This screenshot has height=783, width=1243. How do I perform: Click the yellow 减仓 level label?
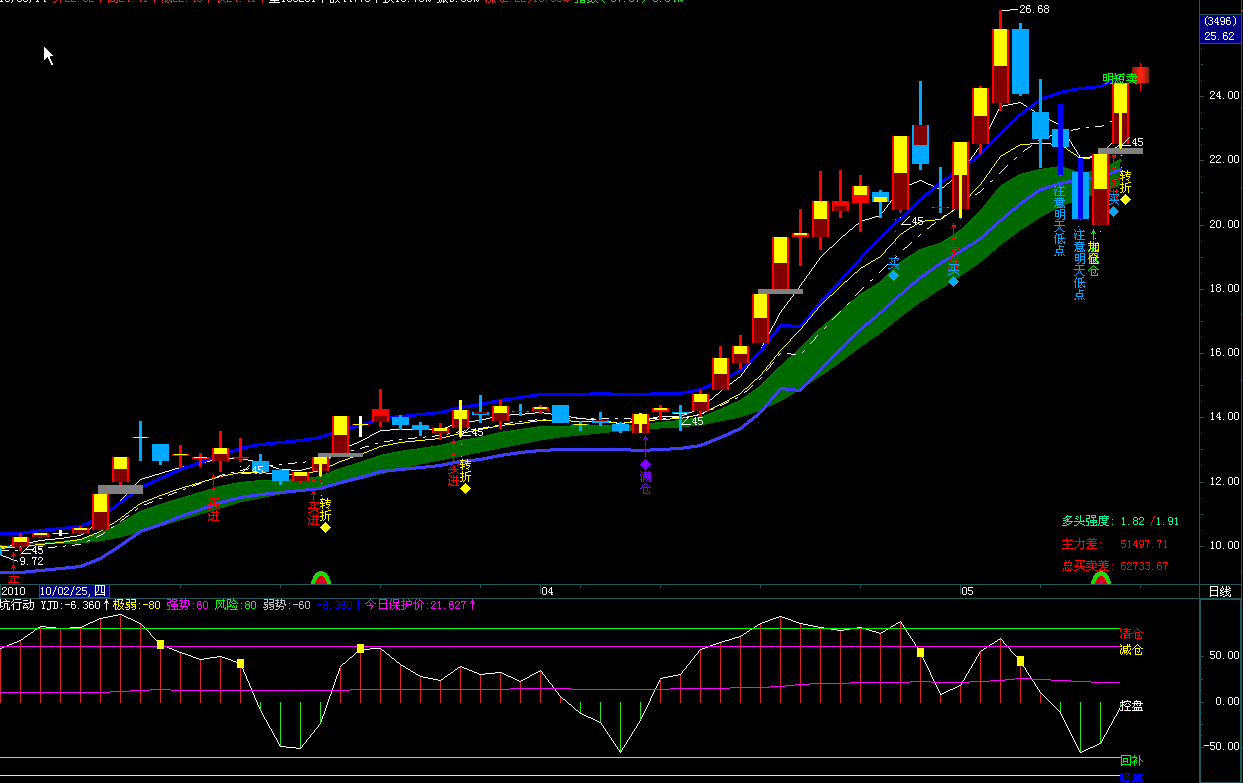(1131, 650)
